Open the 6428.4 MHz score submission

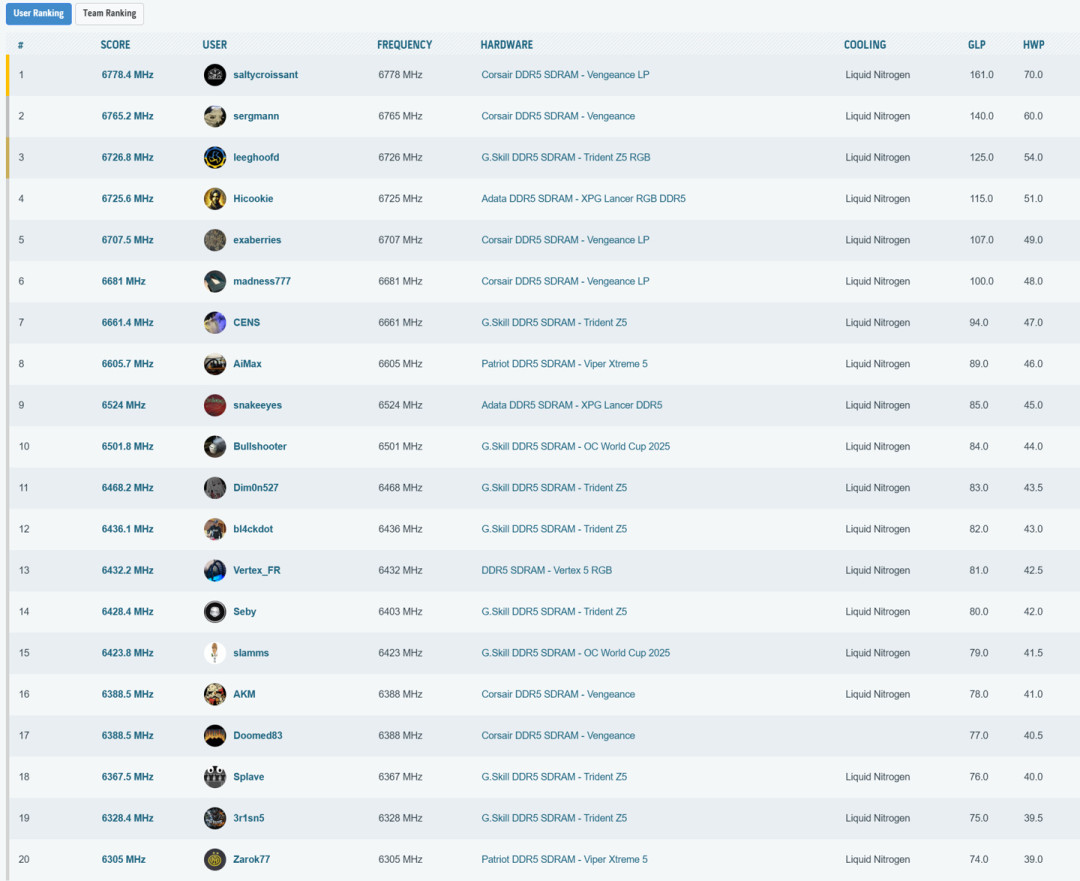point(127,612)
